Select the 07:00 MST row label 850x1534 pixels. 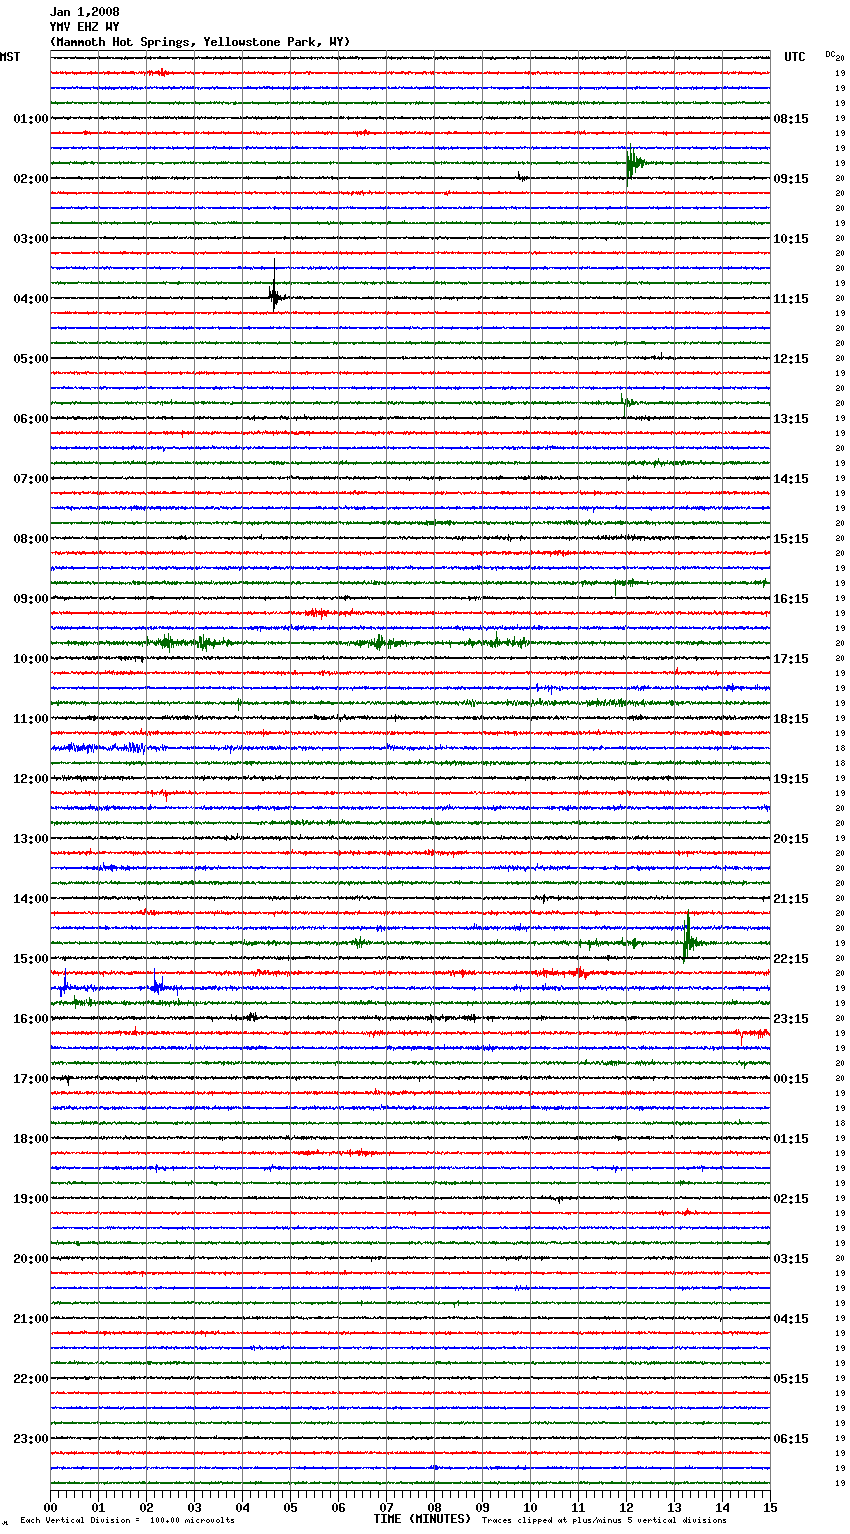point(31,479)
